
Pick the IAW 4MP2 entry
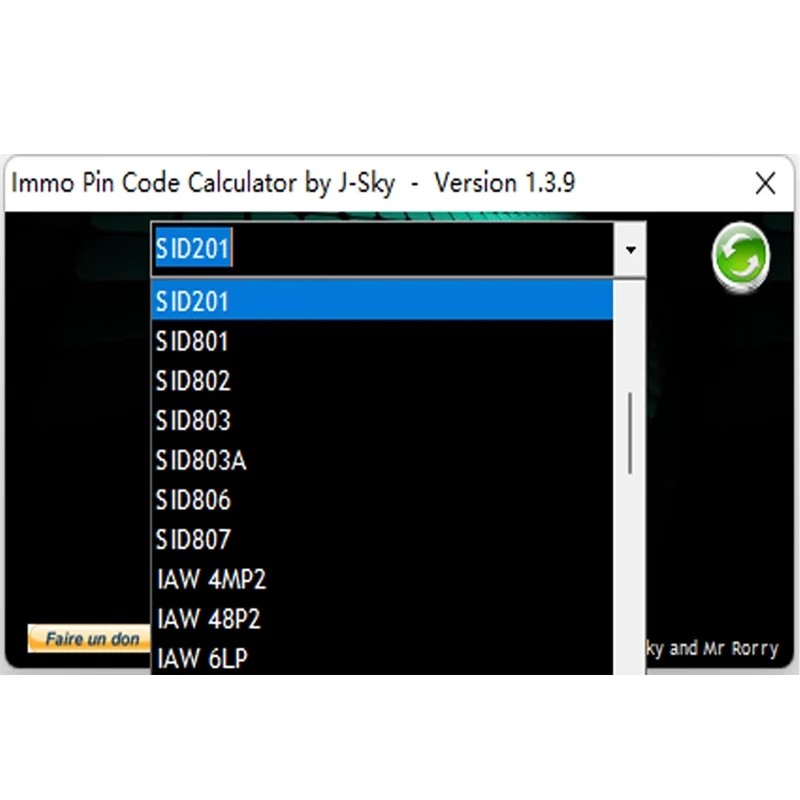tap(383, 580)
